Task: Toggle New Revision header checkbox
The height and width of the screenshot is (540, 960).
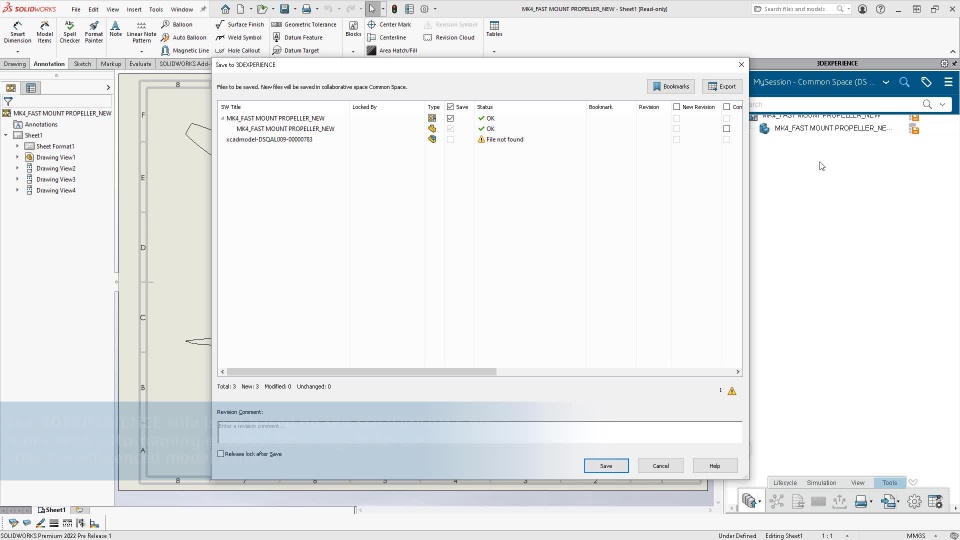Action: [x=676, y=107]
